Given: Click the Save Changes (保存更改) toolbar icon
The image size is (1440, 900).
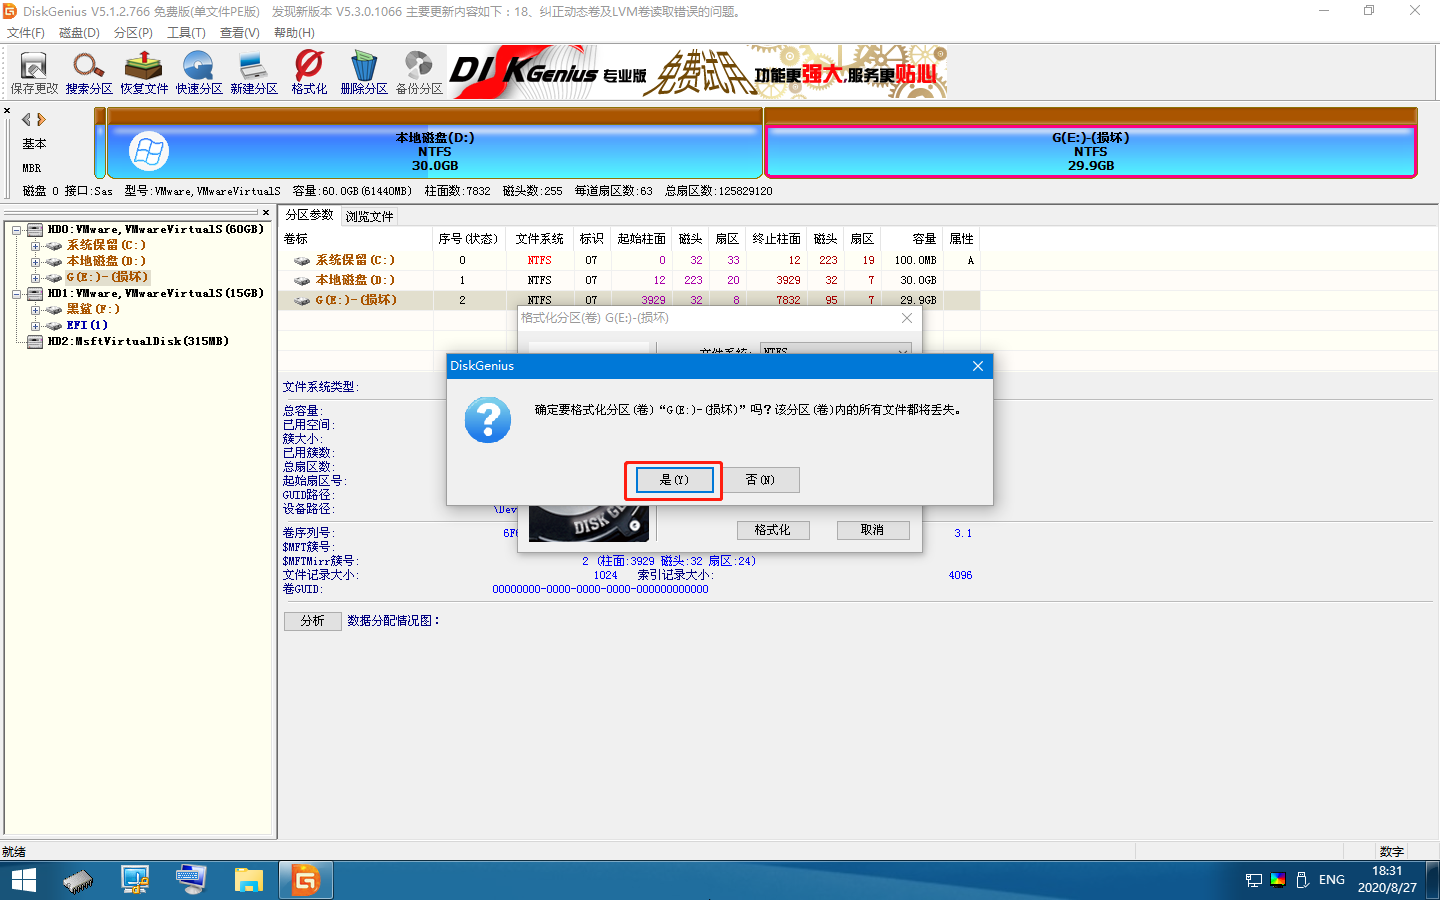Looking at the screenshot, I should pos(34,73).
